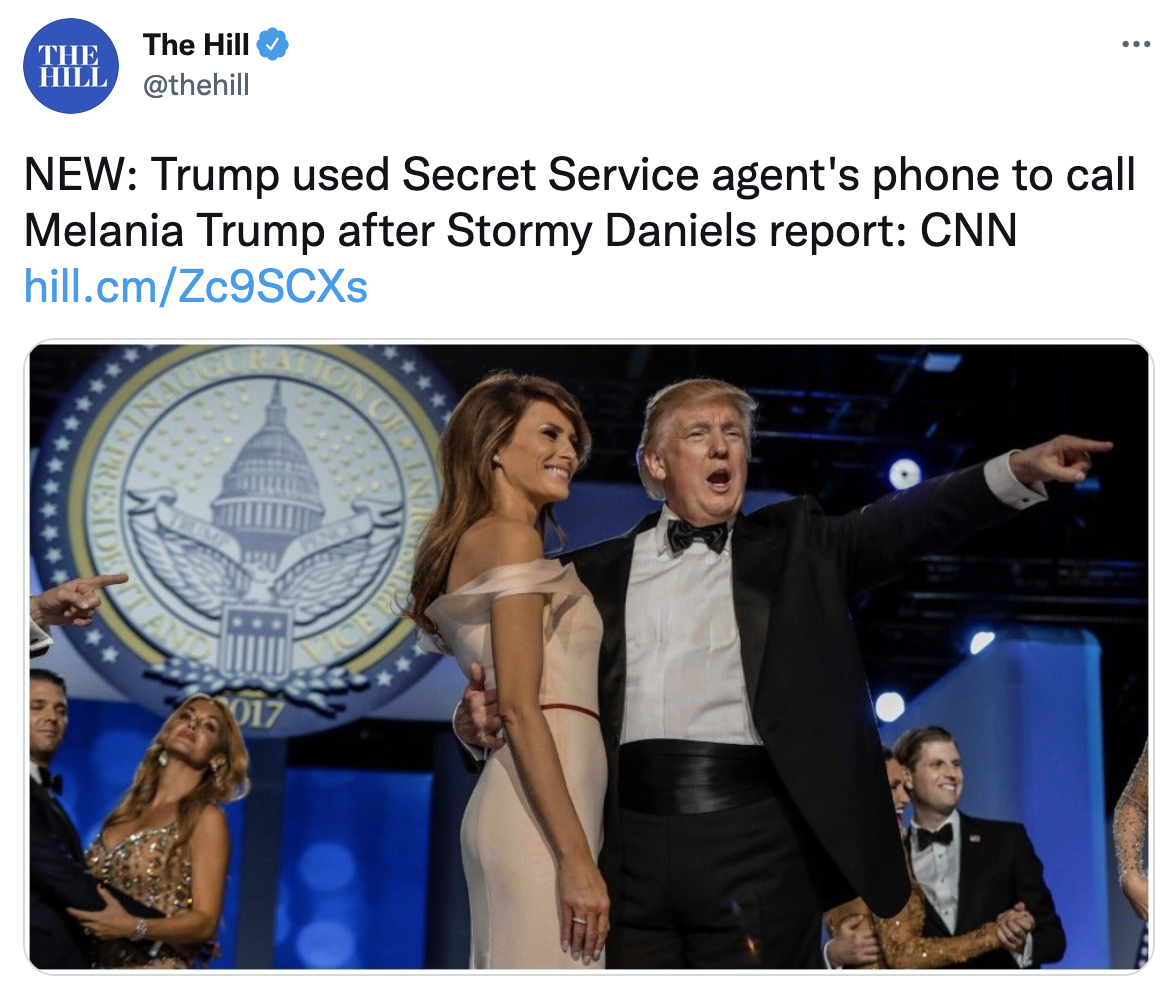Click The Hill display name
Image resolution: width=1170 pixels, height=992 pixels.
195,45
